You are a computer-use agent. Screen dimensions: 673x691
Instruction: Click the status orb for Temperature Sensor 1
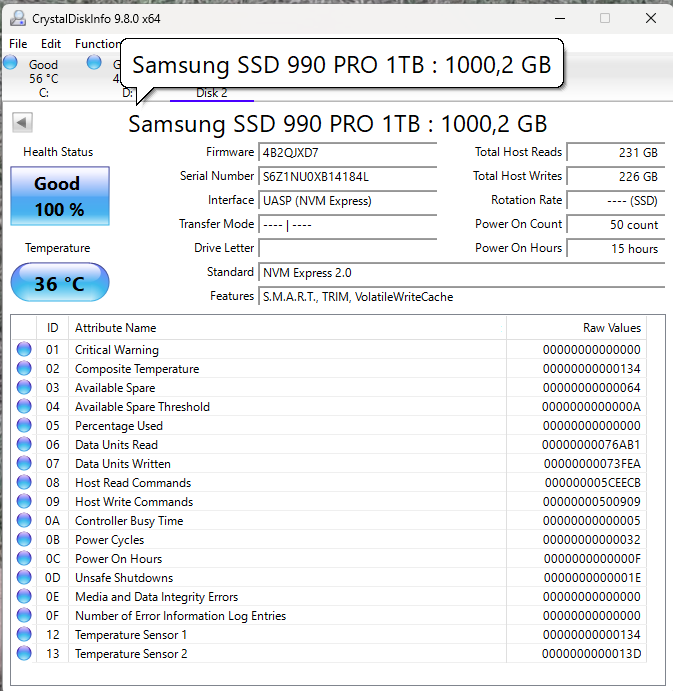click(x=24, y=635)
